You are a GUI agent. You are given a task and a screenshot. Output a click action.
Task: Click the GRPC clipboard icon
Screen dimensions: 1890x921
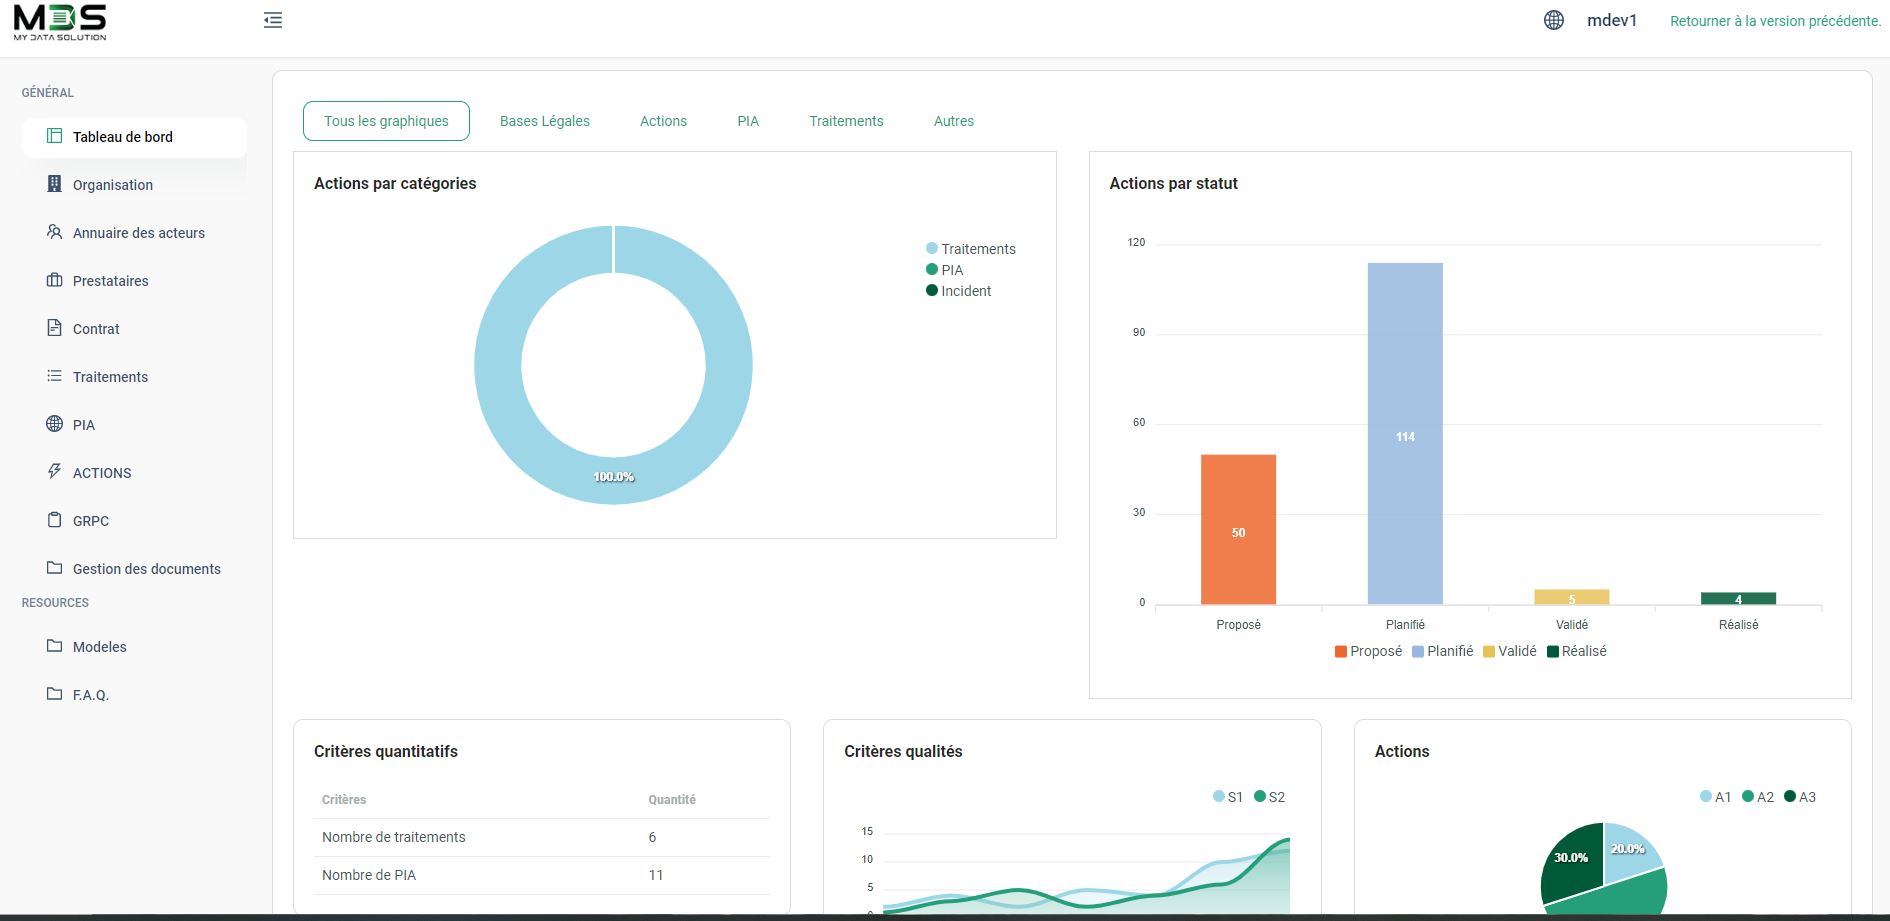tap(55, 520)
